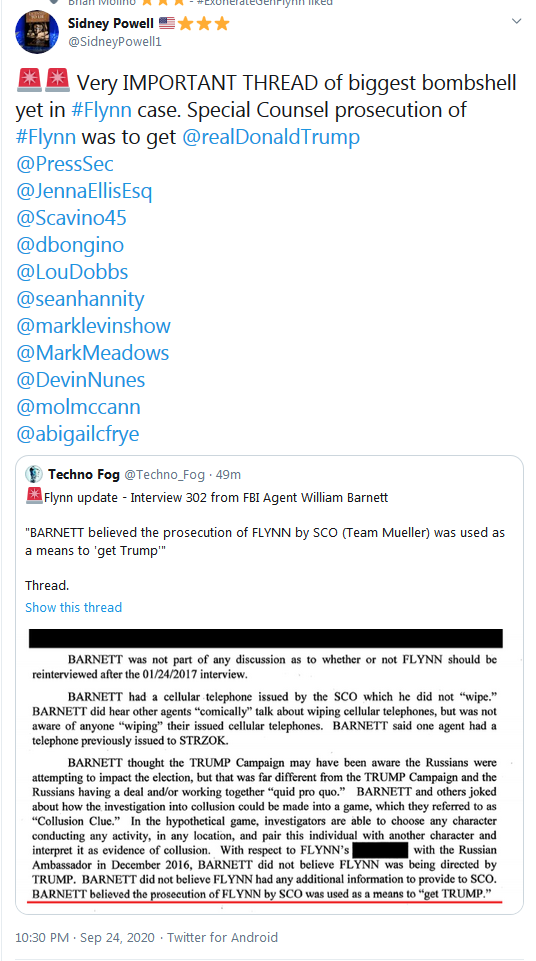Click the 10:30 PM Sep 24 timestamp

[x=85, y=937]
